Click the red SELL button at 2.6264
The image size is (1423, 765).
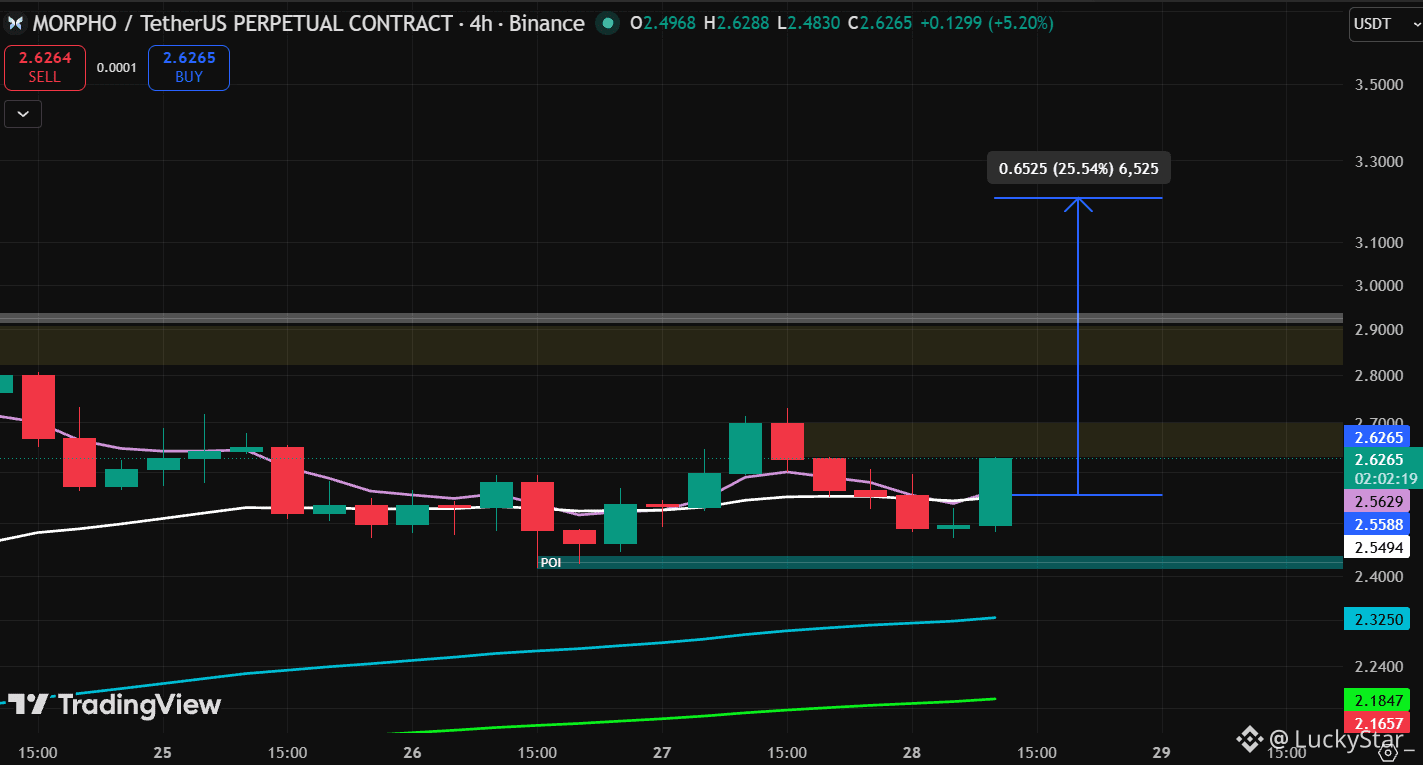pyautogui.click(x=44, y=68)
